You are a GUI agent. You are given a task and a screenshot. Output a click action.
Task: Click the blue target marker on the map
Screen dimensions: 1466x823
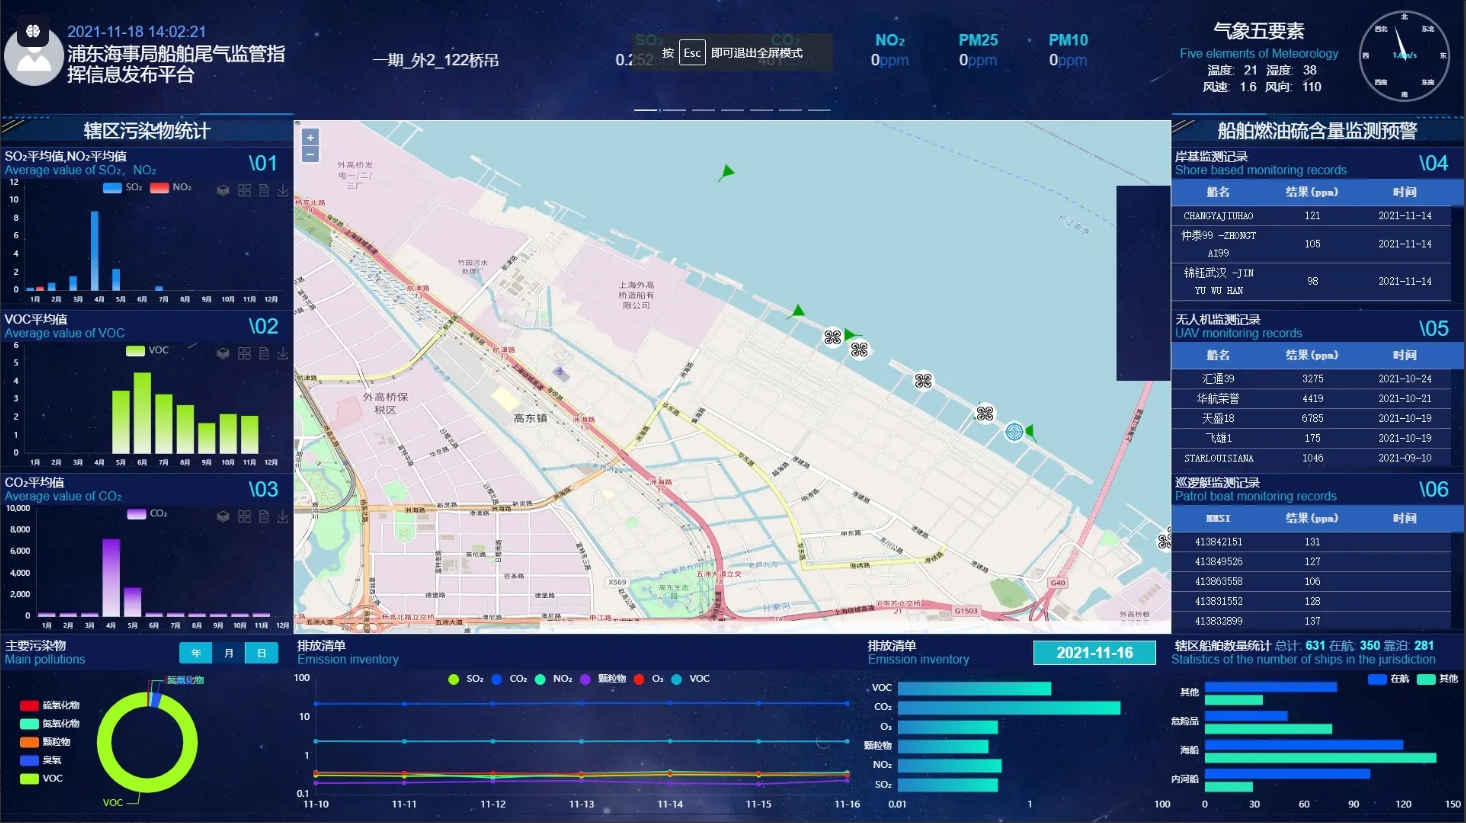tap(1014, 432)
